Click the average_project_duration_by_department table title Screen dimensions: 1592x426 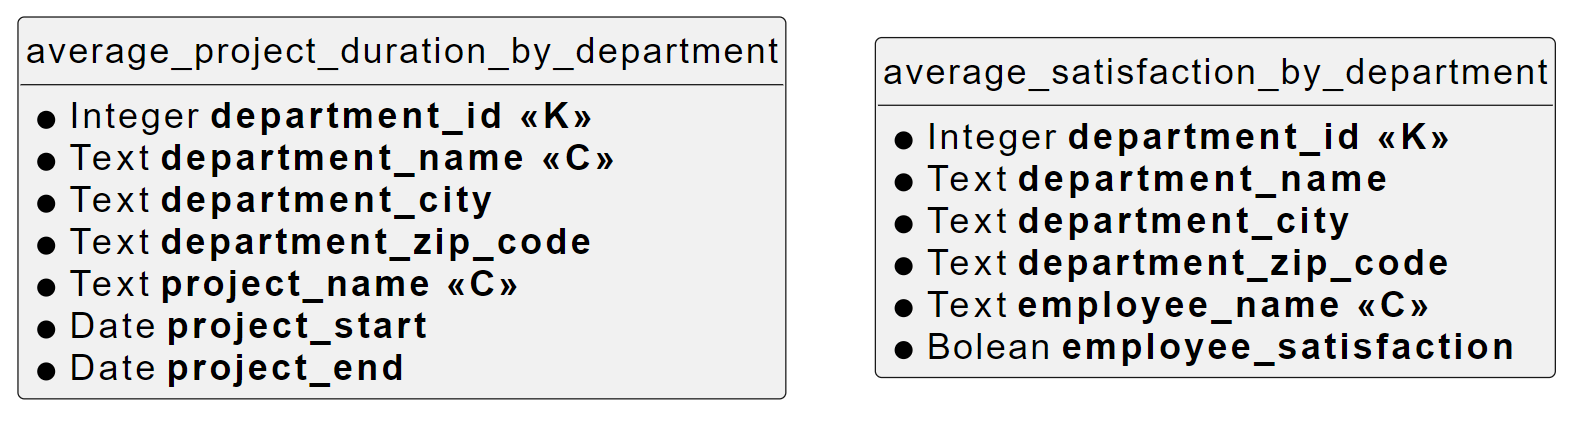tap(401, 51)
